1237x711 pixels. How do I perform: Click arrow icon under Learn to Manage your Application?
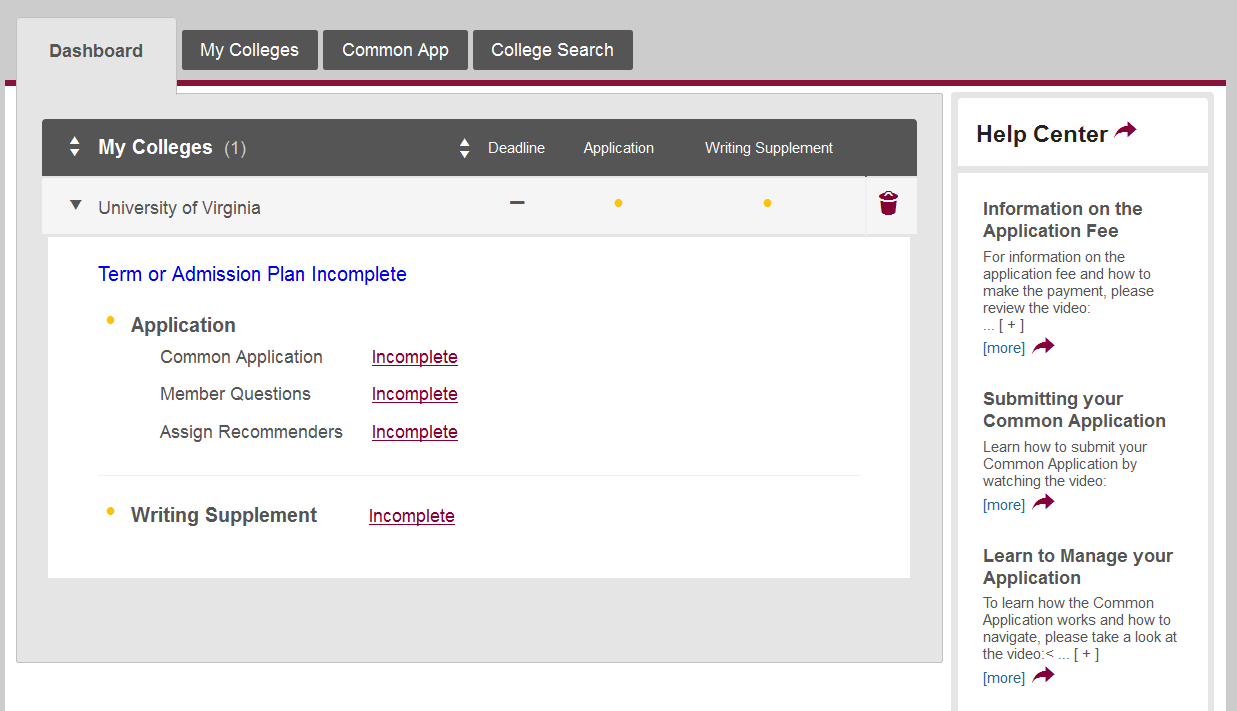(x=1043, y=676)
